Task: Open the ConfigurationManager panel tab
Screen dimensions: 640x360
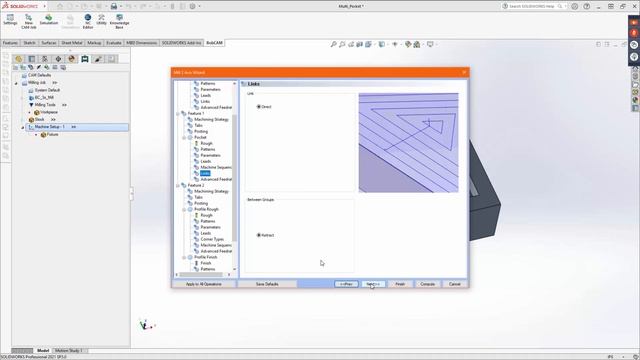Action: click(45, 59)
